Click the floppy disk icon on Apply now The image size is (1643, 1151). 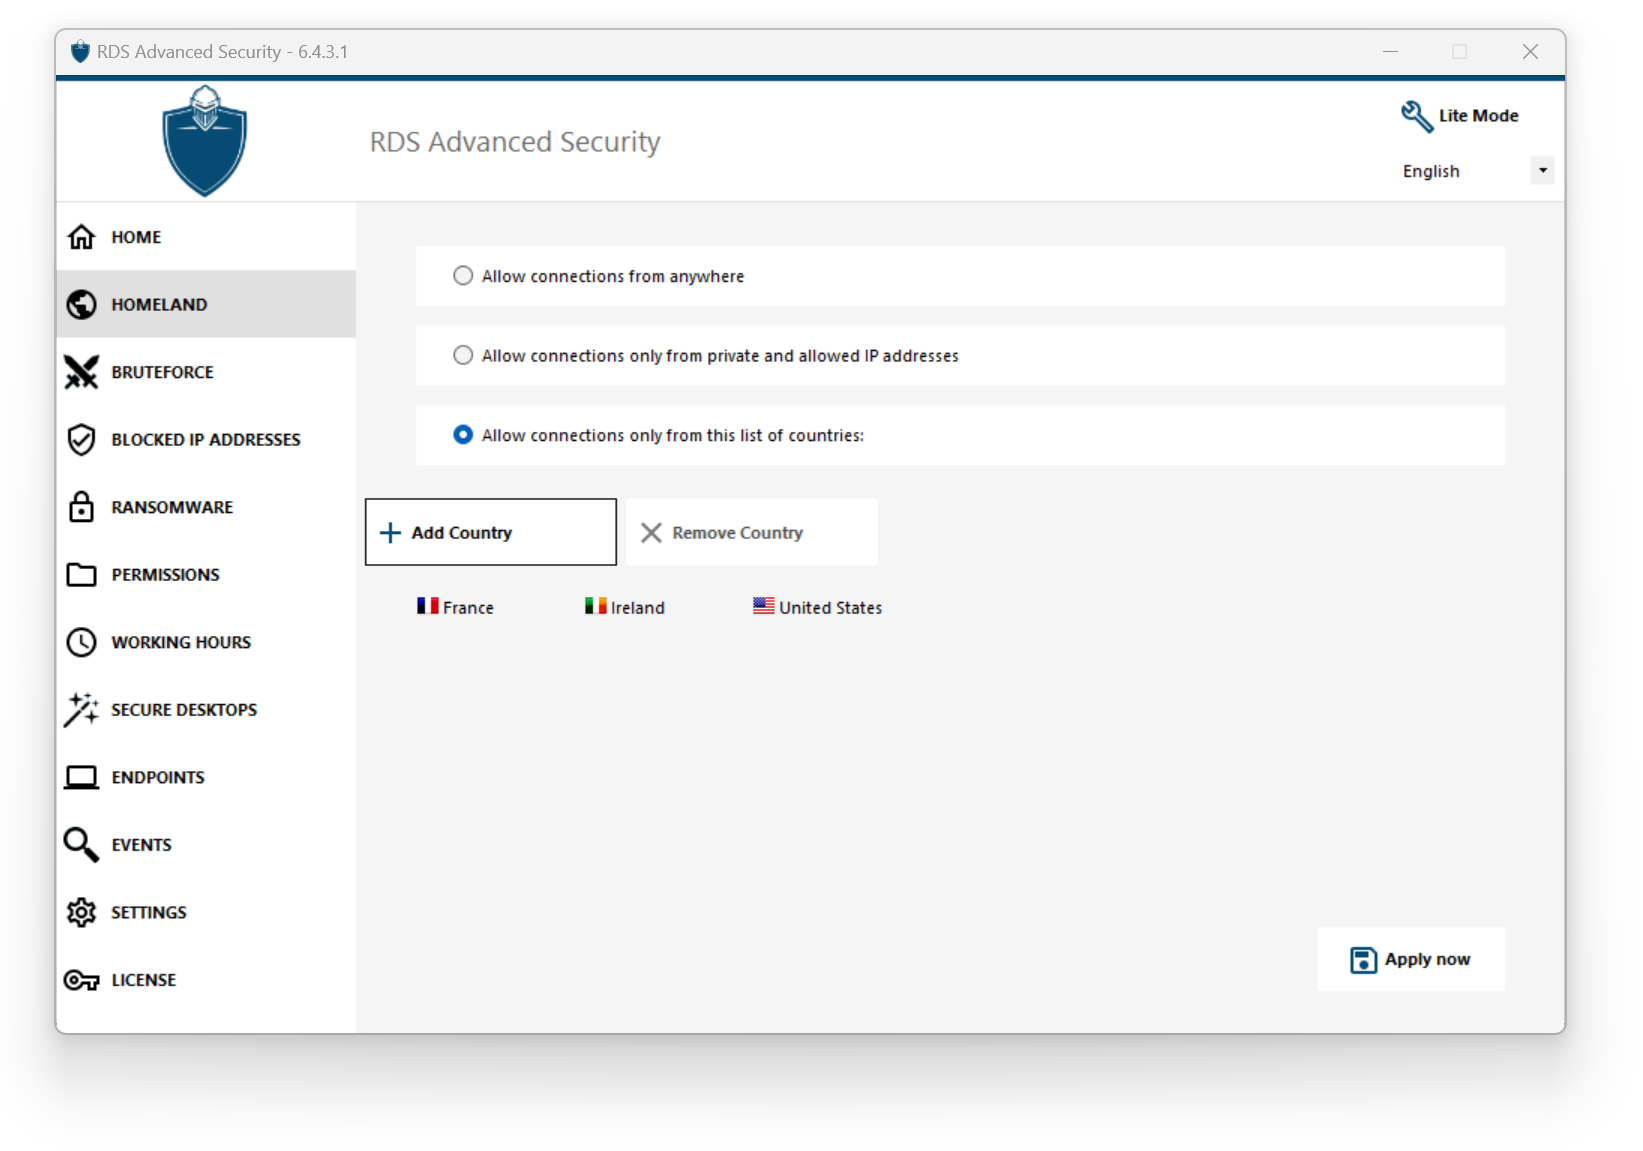(x=1363, y=960)
